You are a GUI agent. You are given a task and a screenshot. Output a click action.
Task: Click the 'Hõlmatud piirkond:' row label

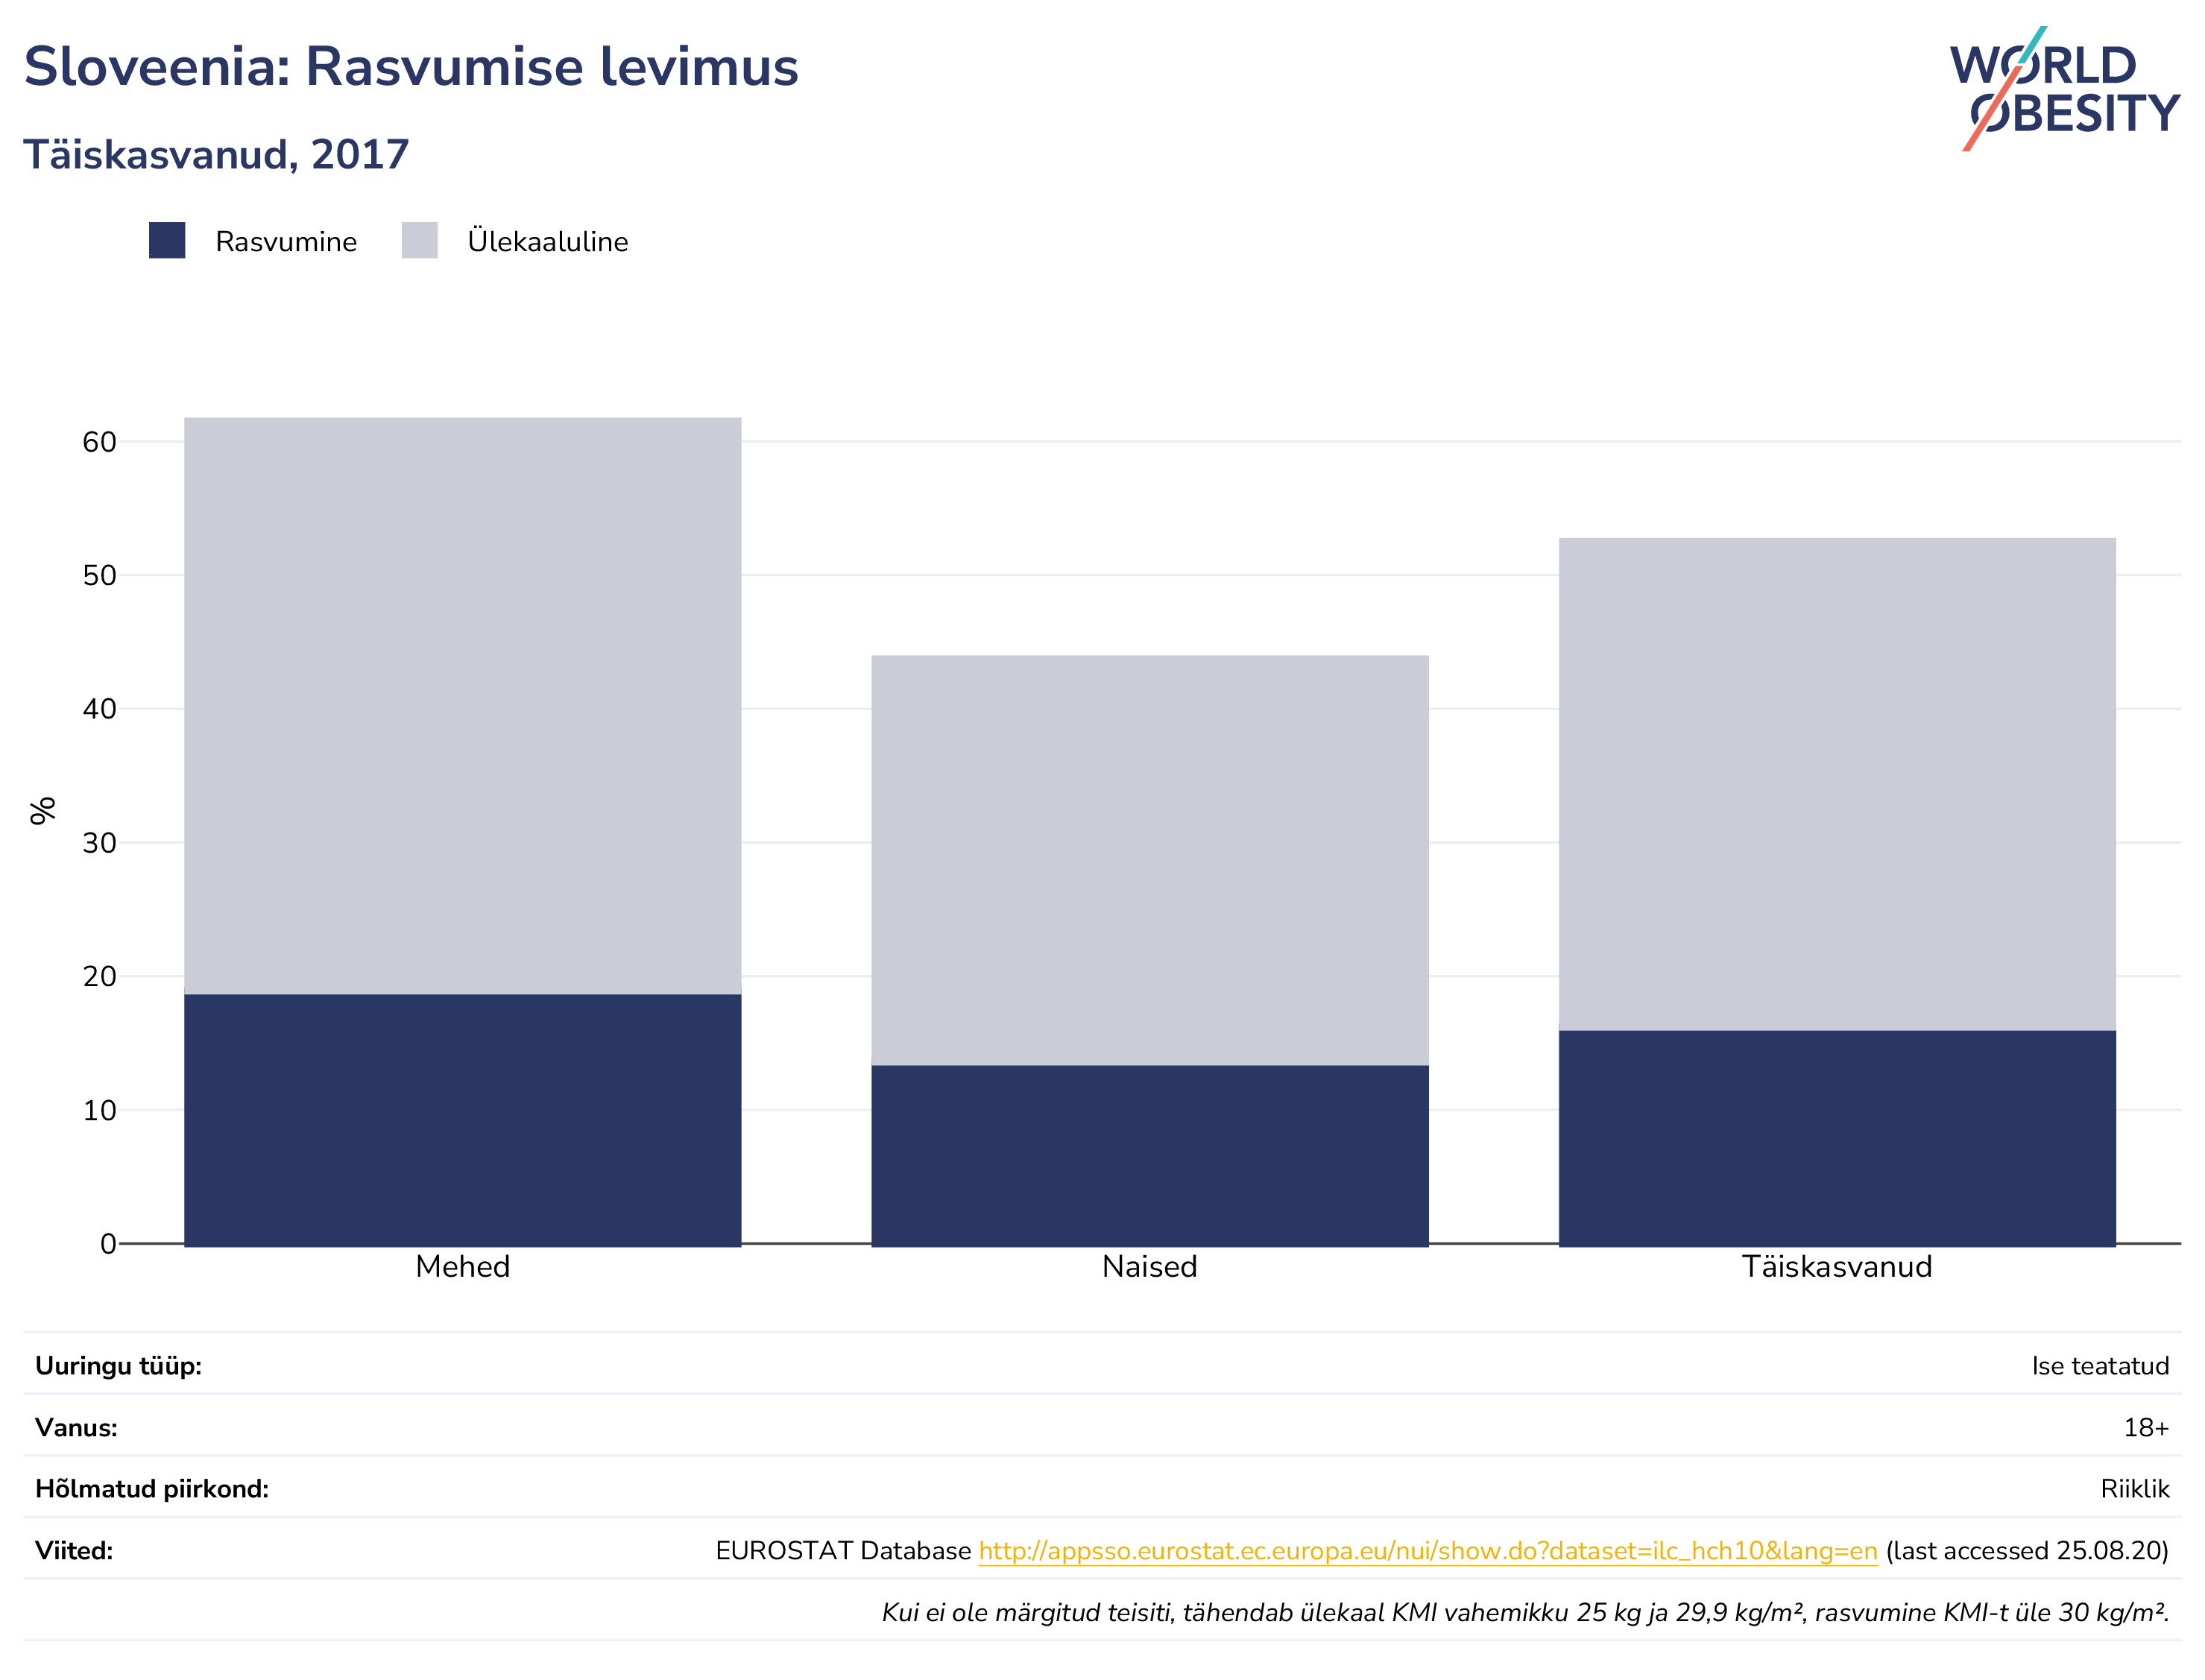coord(152,1489)
